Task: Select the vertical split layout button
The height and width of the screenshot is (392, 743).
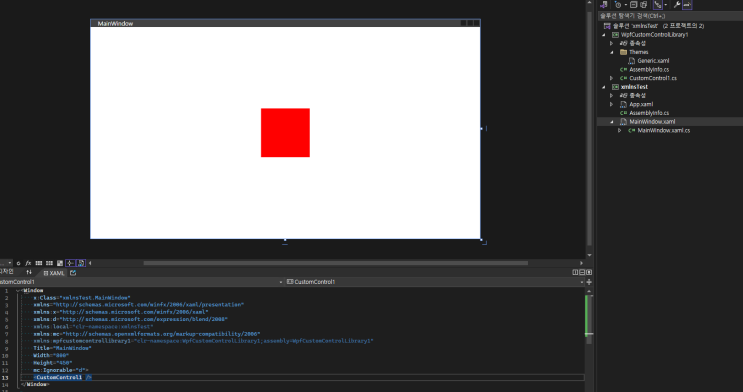Action: click(575, 273)
